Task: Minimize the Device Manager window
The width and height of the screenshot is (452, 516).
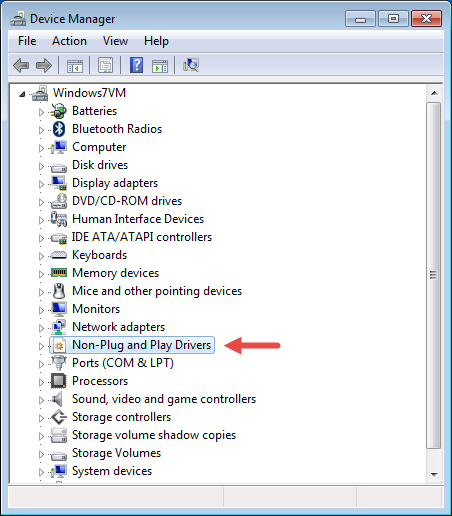Action: (360, 19)
